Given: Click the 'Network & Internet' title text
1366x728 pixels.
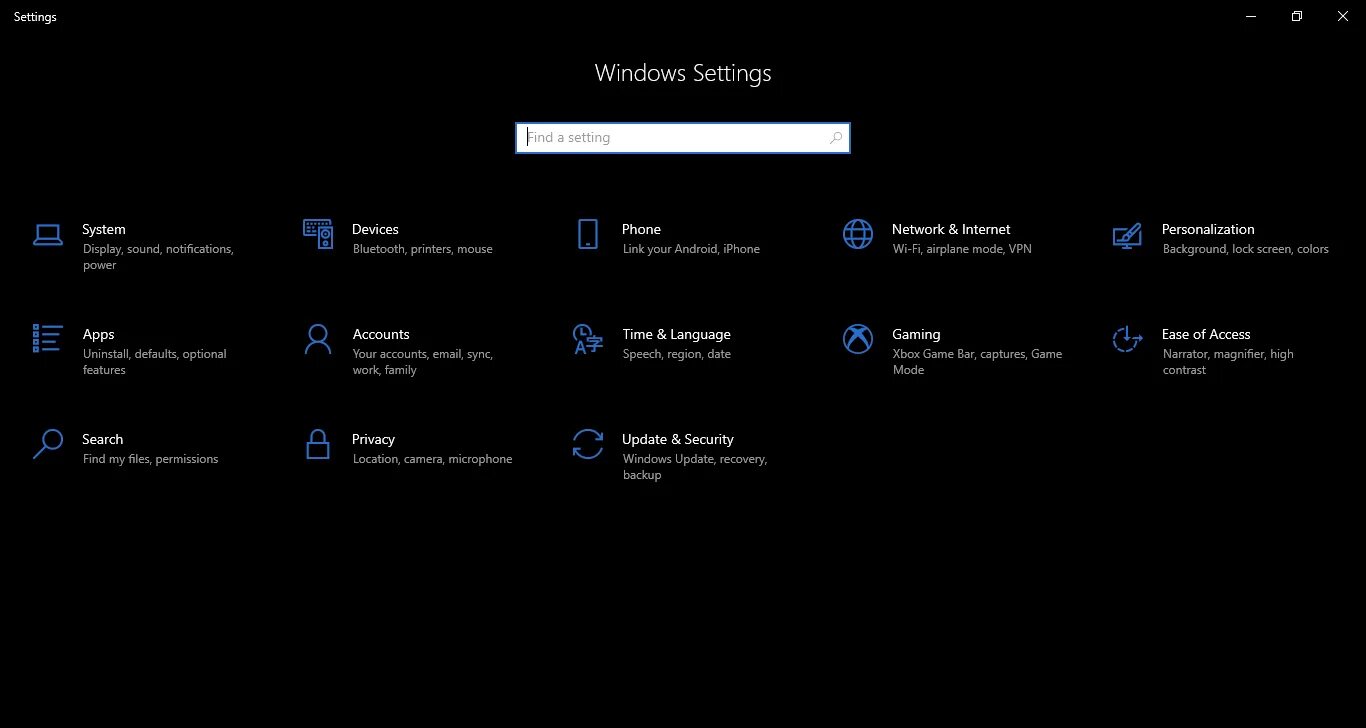Looking at the screenshot, I should 951,229.
